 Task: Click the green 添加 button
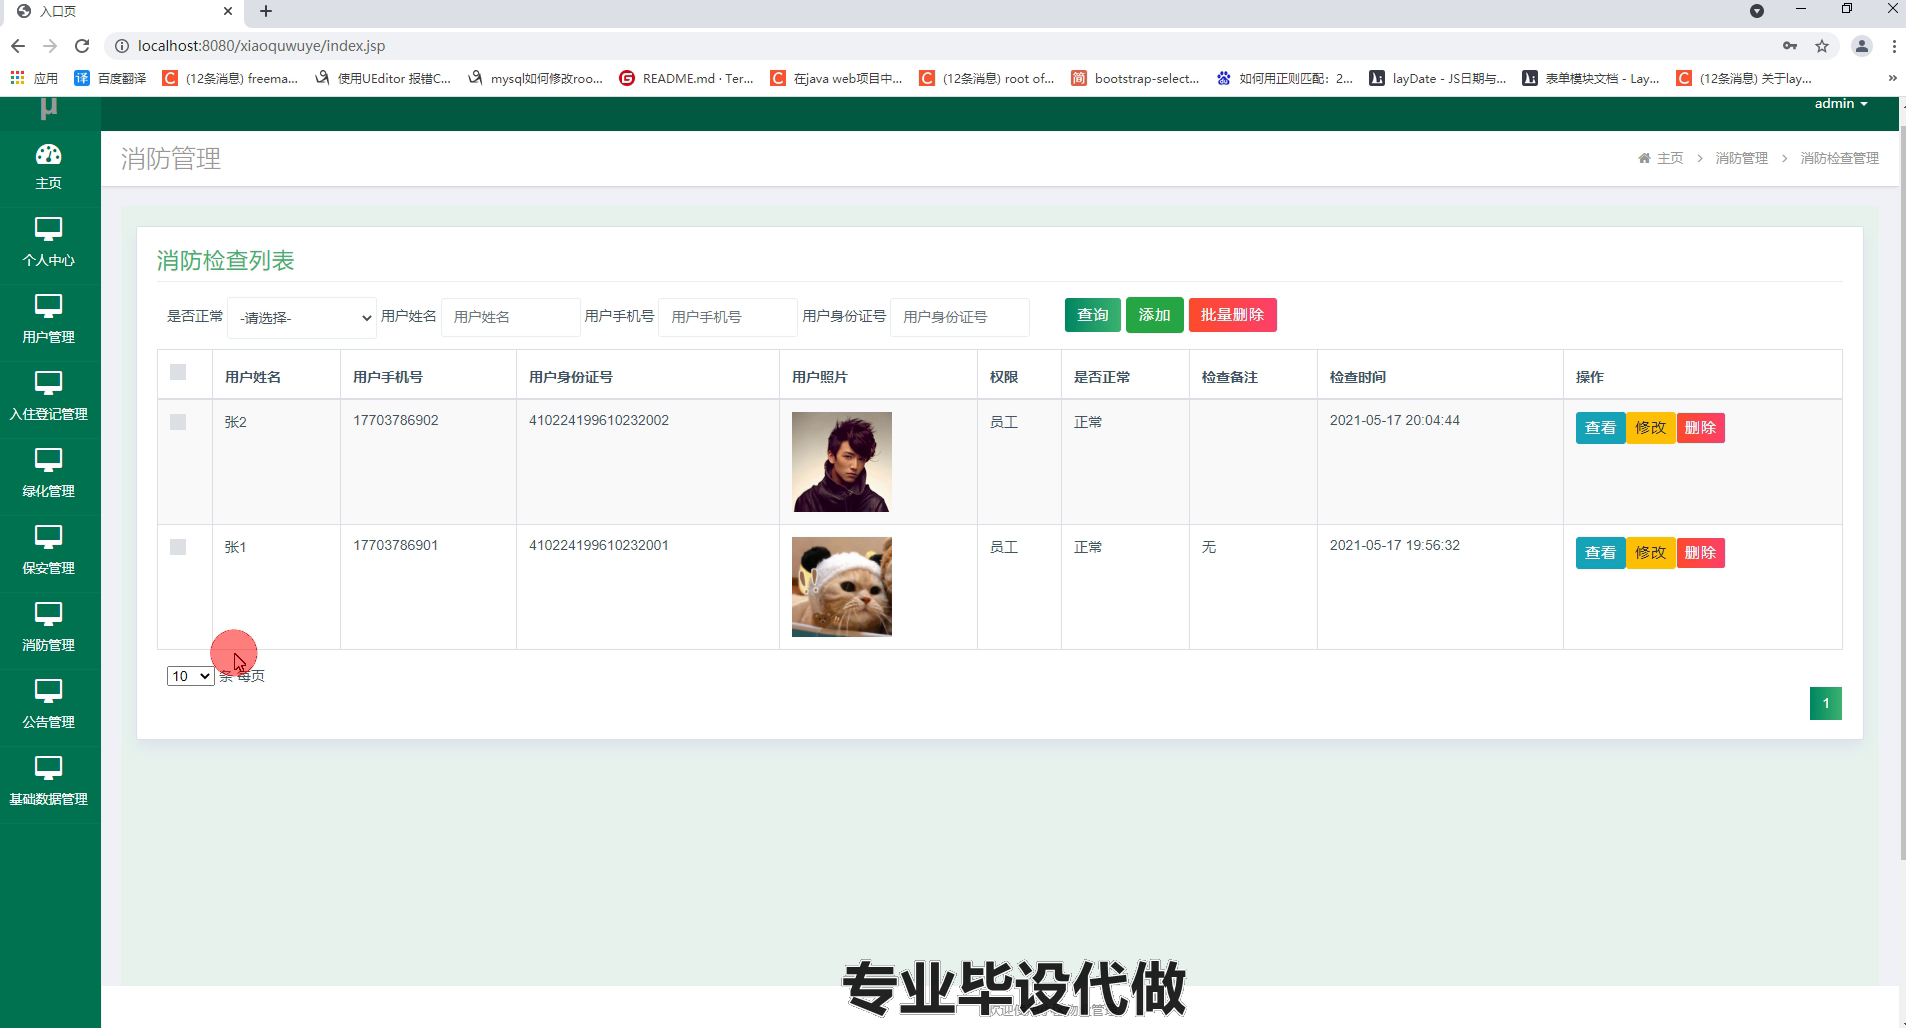[x=1154, y=315]
